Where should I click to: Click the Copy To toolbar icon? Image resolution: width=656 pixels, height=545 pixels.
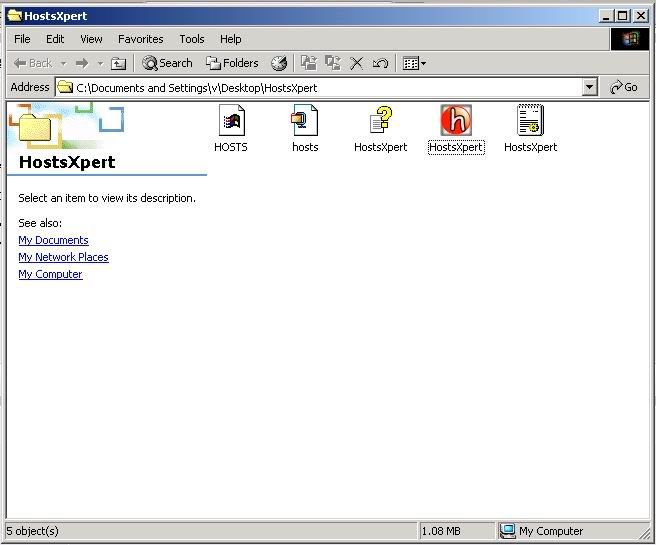tap(333, 63)
